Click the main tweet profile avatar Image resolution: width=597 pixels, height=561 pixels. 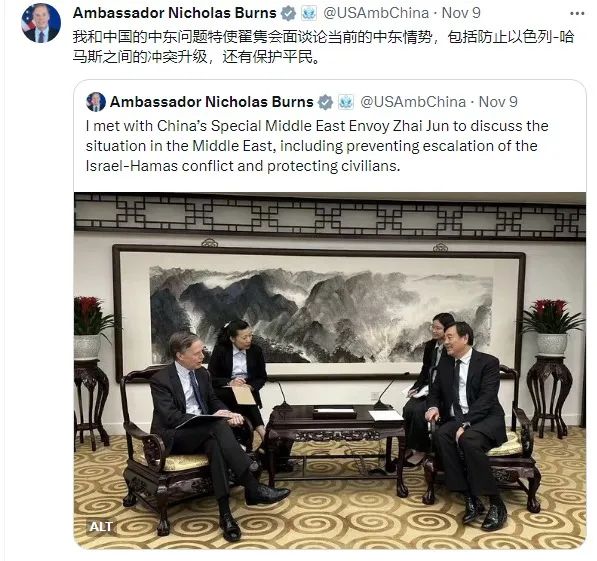[41, 23]
